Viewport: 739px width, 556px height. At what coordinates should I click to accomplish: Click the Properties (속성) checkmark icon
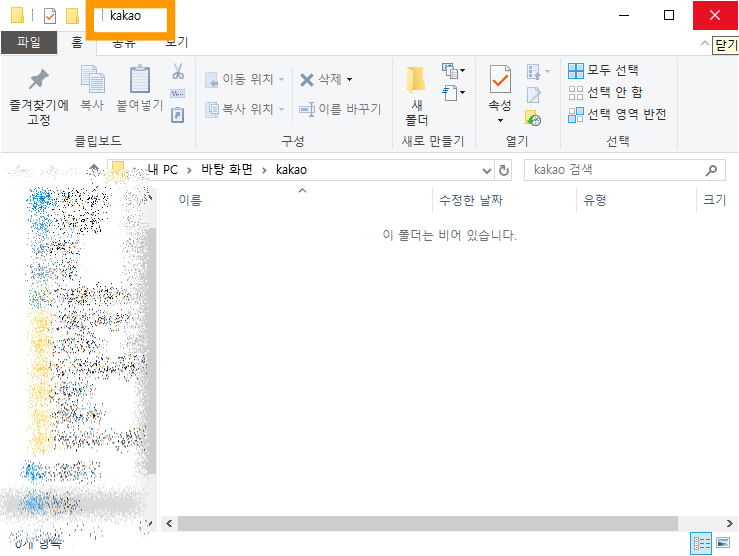(x=500, y=79)
